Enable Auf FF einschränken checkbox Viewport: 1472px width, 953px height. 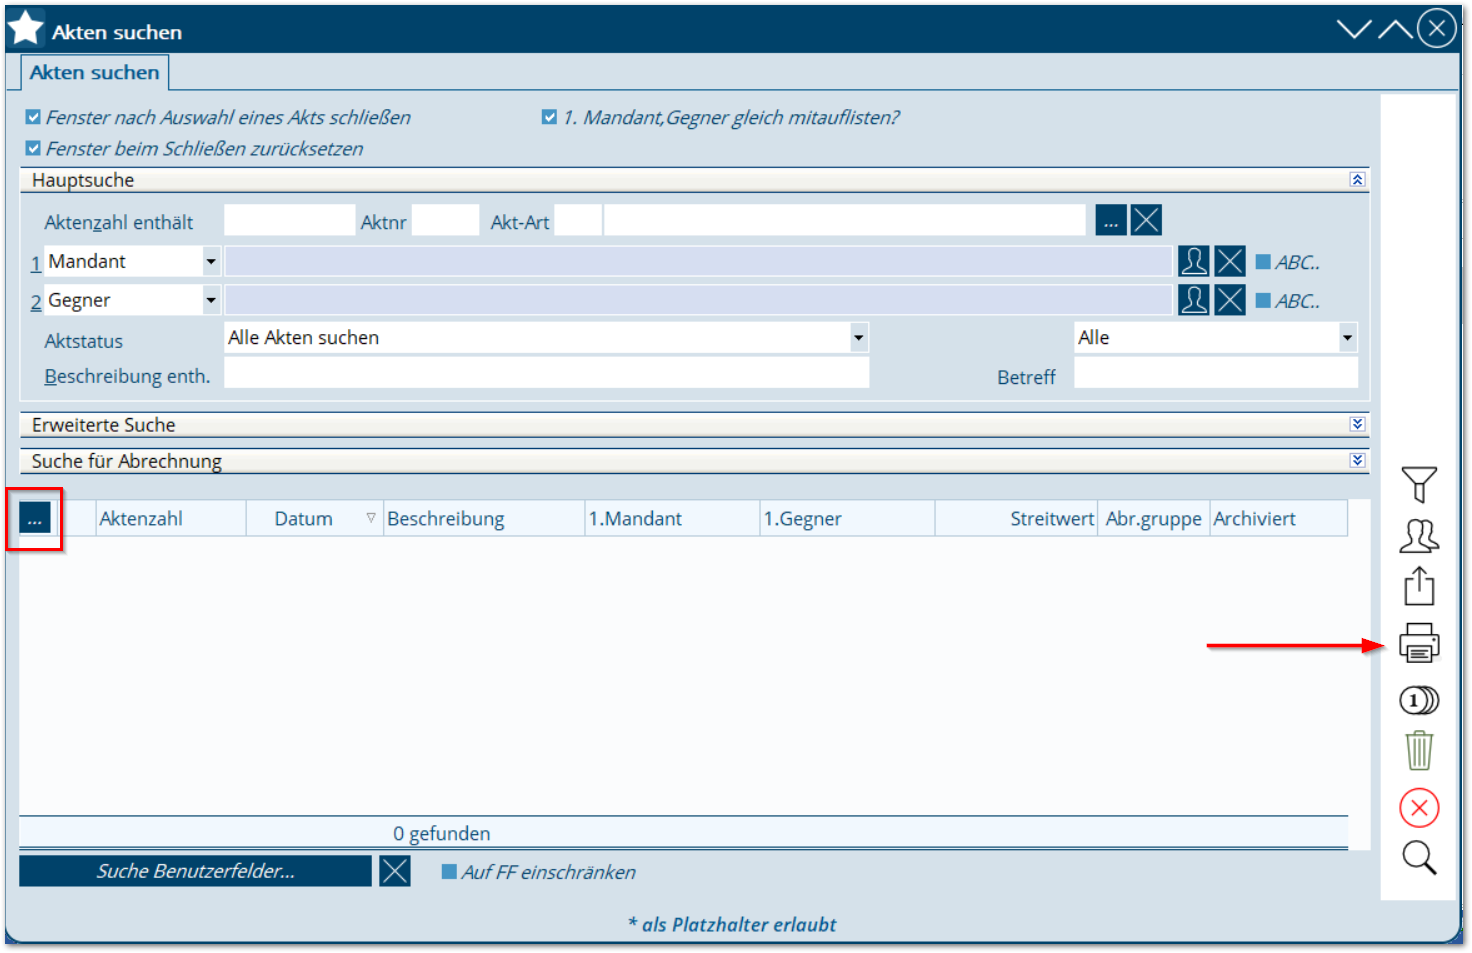coord(449,872)
